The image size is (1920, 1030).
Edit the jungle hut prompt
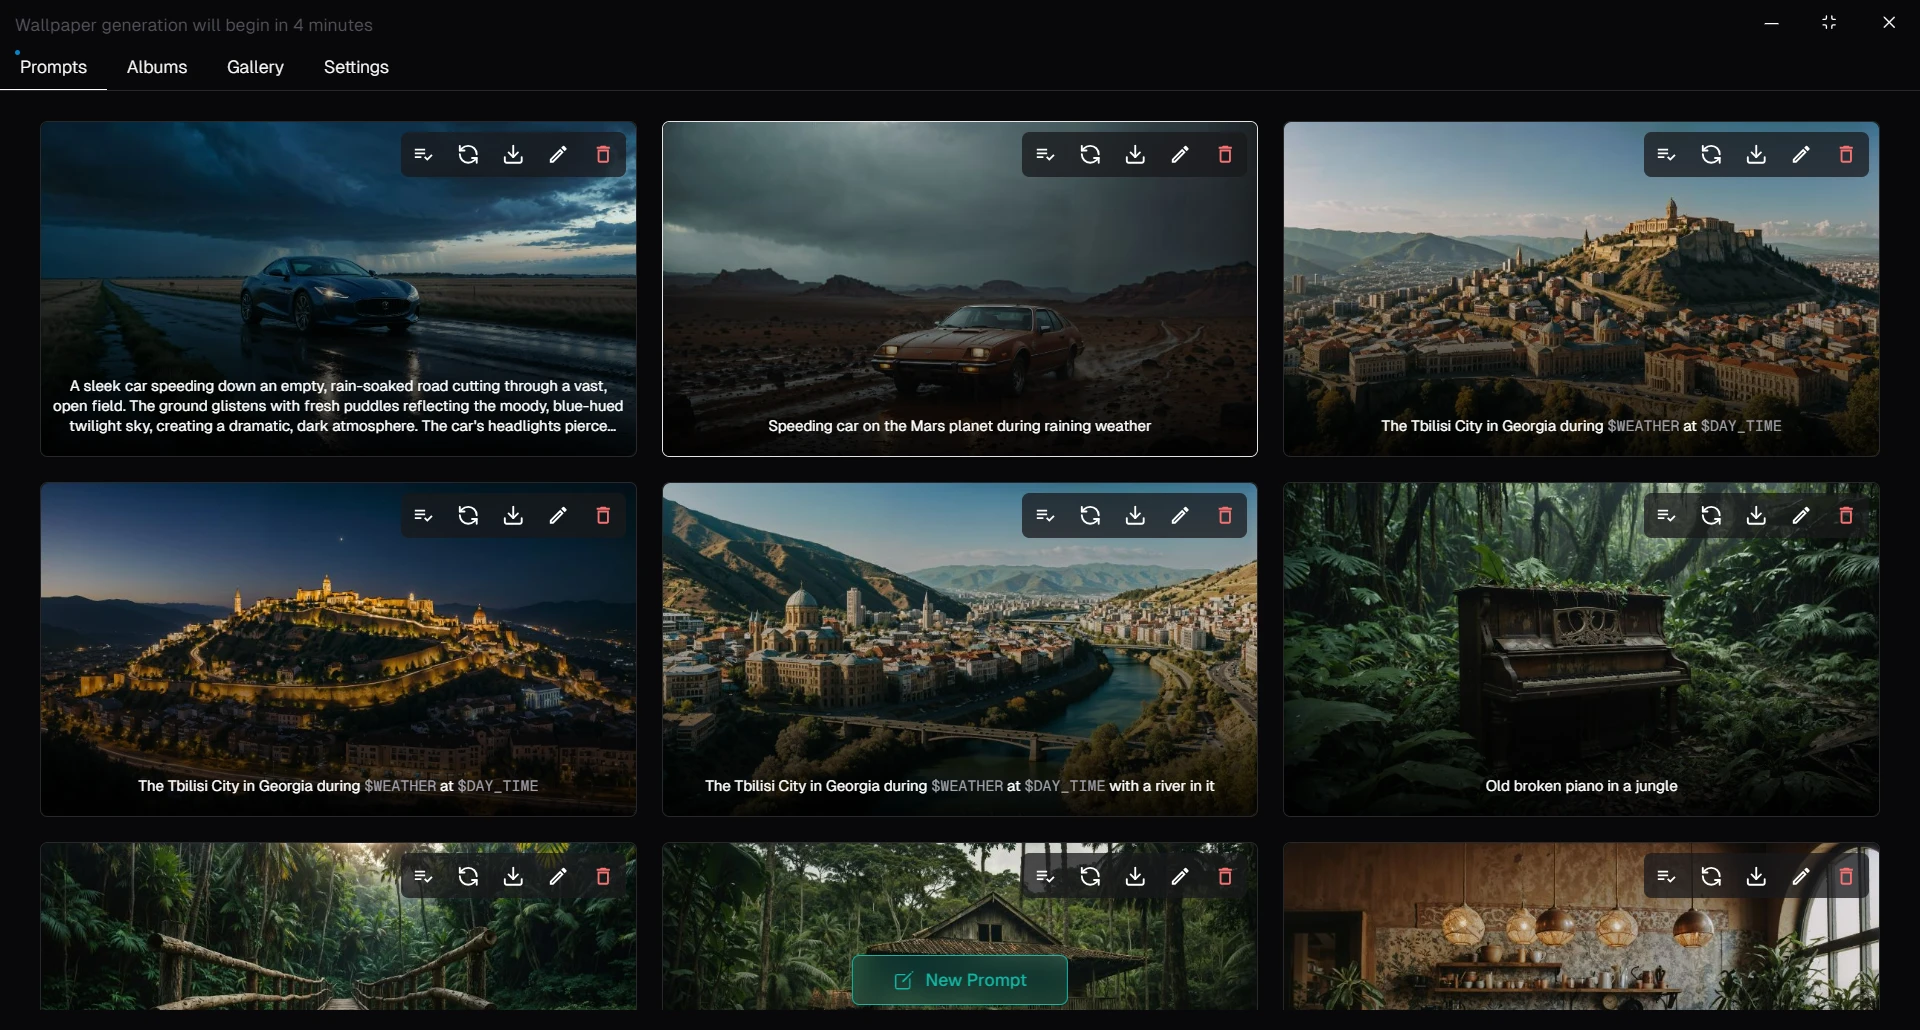click(1180, 877)
